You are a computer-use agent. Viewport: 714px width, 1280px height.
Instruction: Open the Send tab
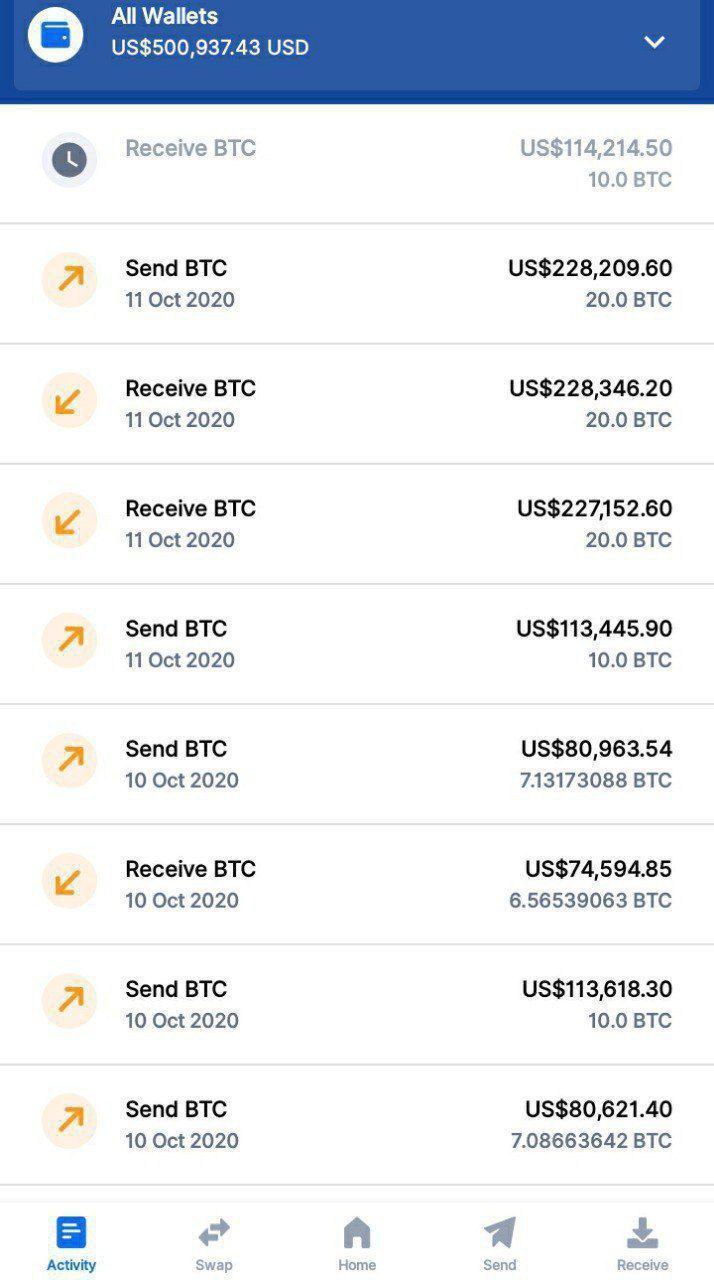(x=499, y=1243)
